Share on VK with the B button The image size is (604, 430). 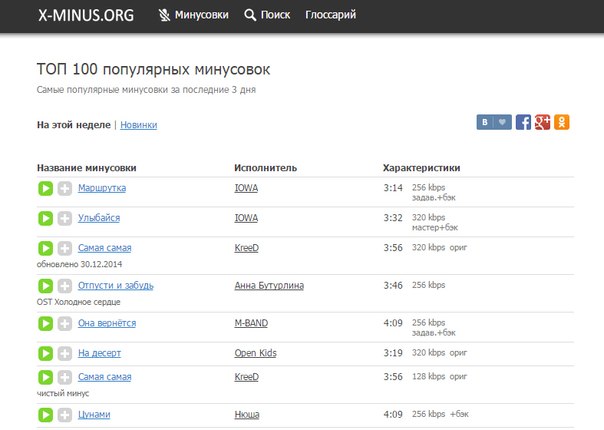point(485,122)
